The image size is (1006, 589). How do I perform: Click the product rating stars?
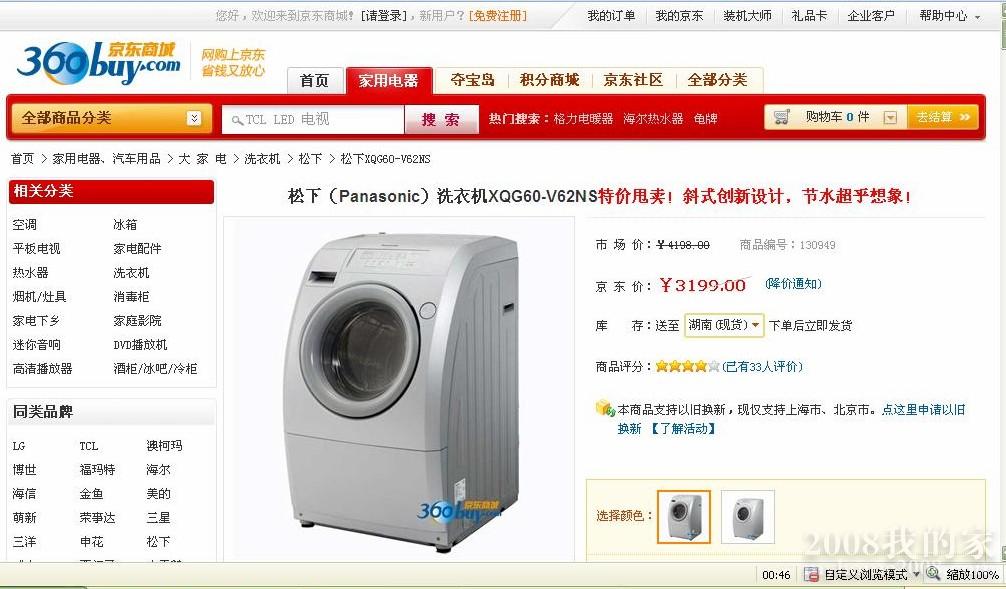[x=687, y=366]
